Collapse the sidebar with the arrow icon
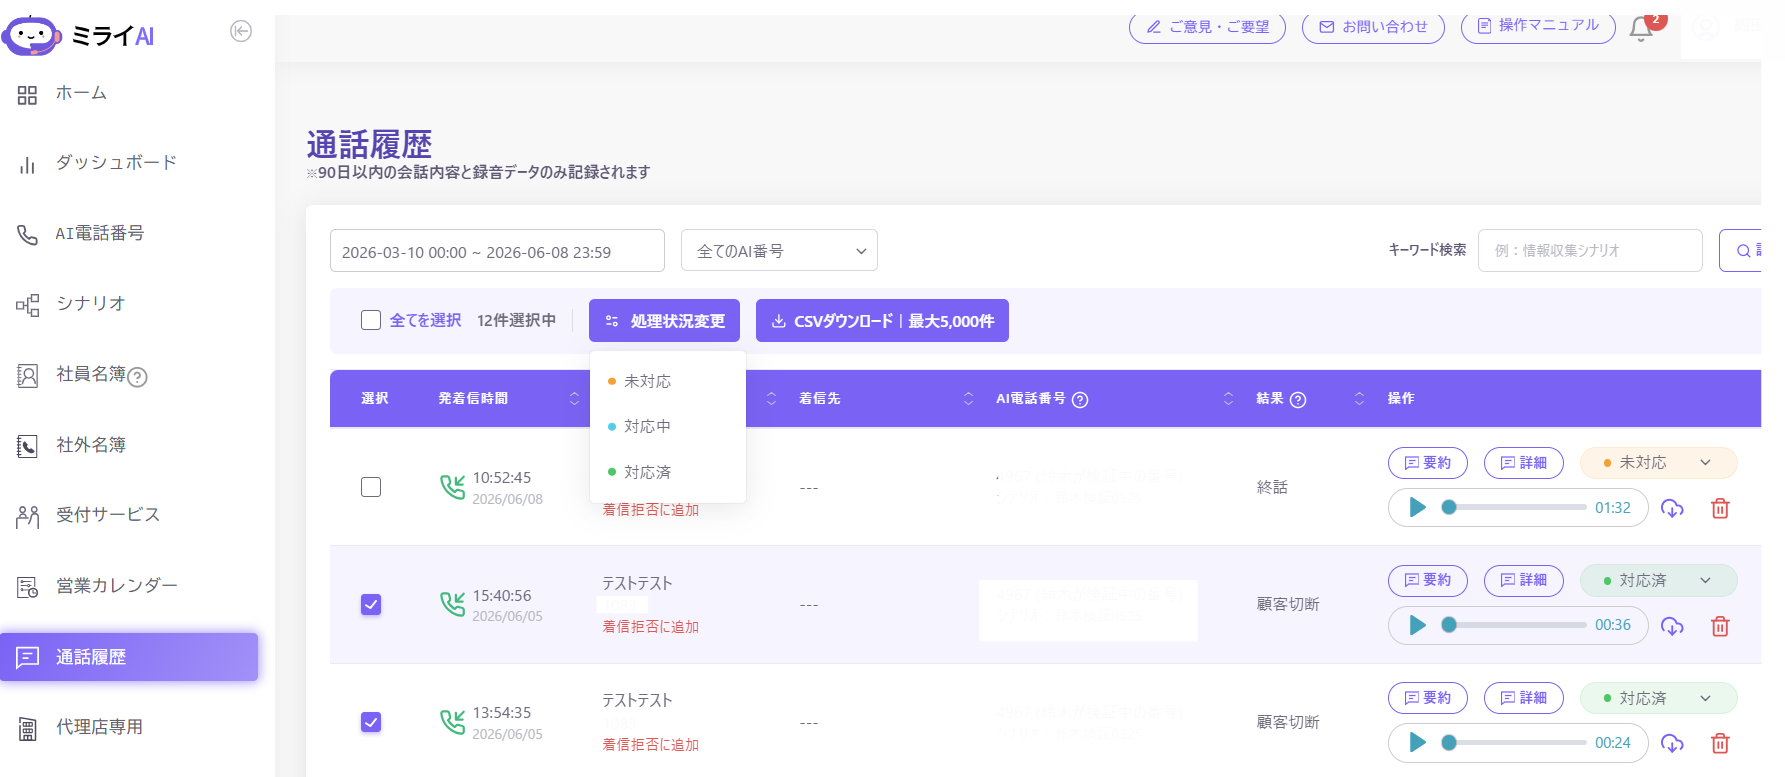Screen dimensions: 1785x777 [241, 31]
